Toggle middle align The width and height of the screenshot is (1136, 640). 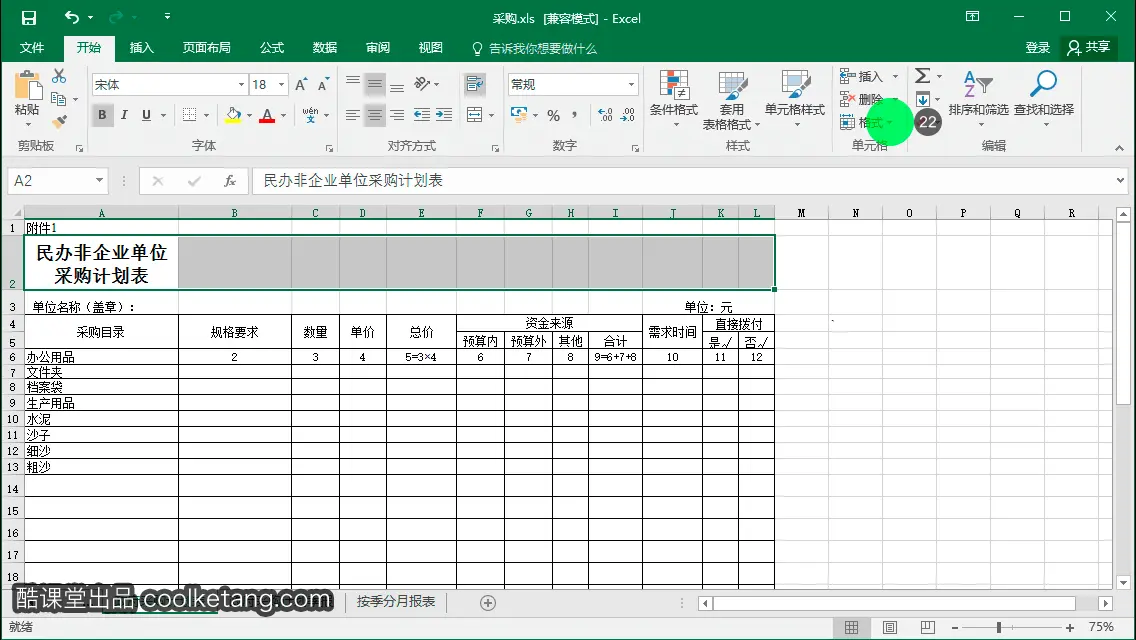(375, 85)
